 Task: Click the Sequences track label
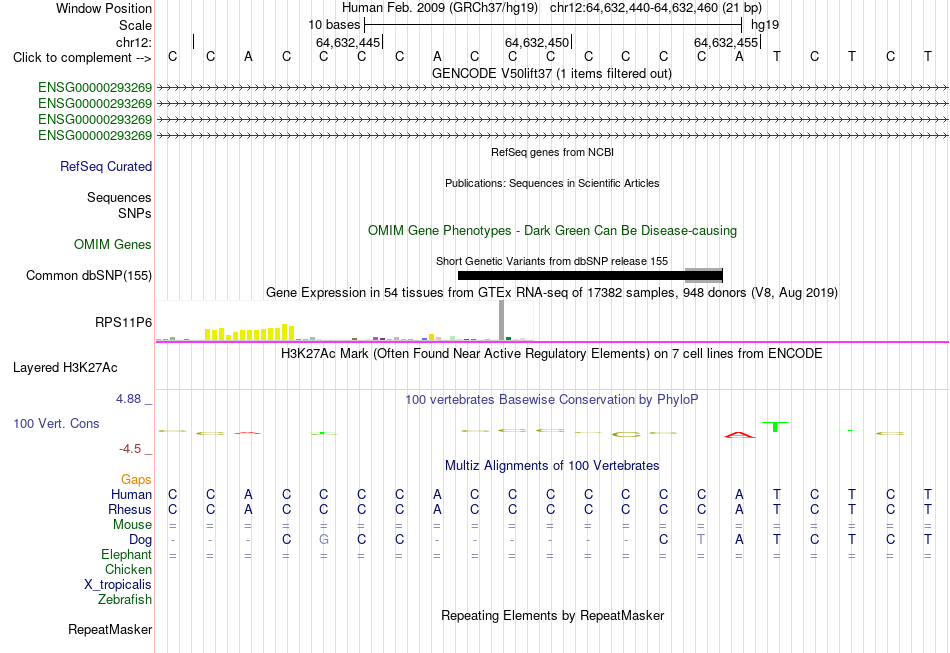click(x=119, y=197)
